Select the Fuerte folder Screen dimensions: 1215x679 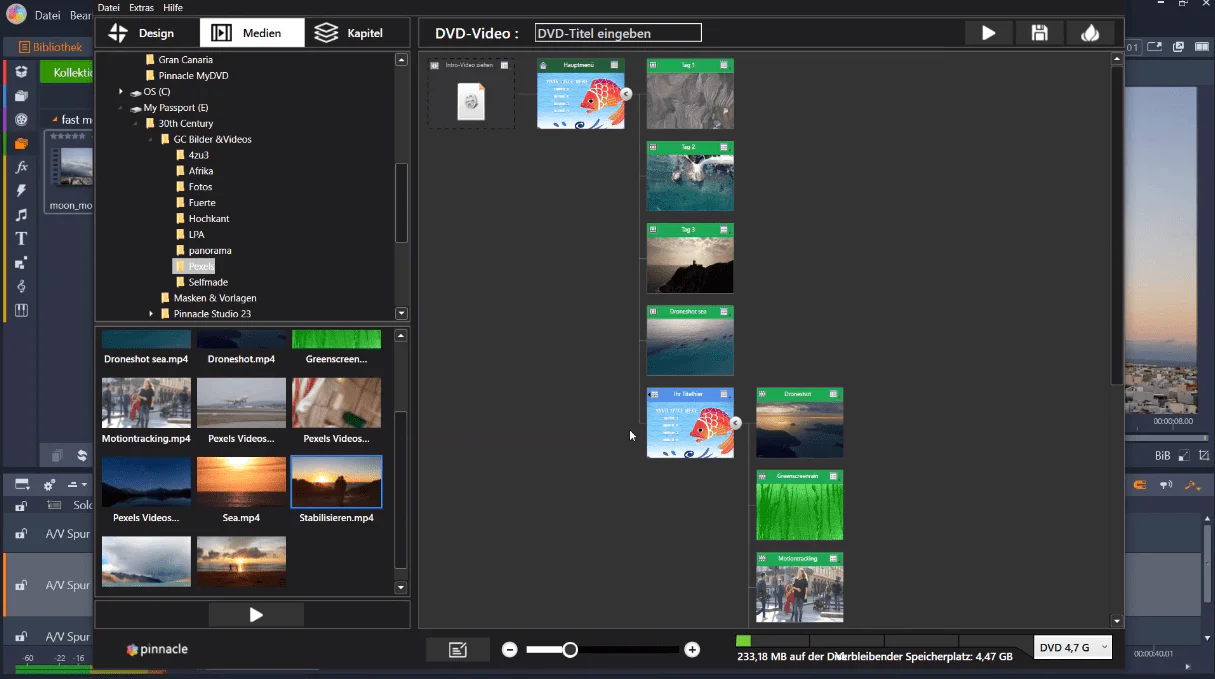[x=195, y=203]
